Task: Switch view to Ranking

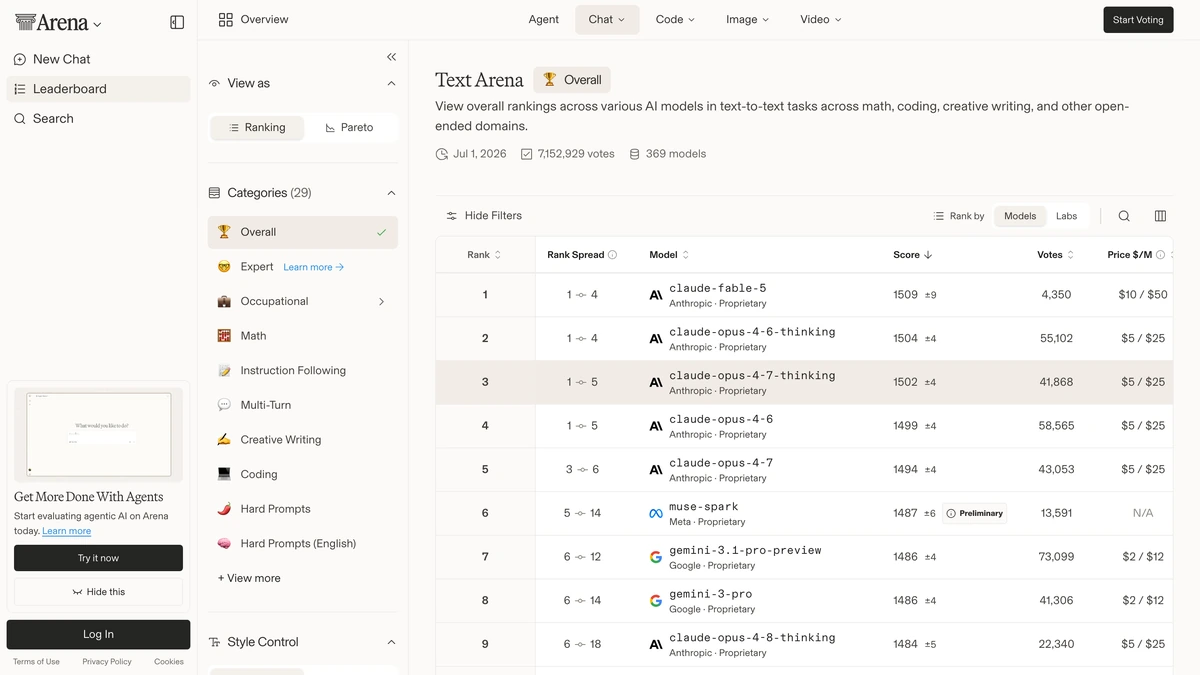Action: (x=257, y=128)
